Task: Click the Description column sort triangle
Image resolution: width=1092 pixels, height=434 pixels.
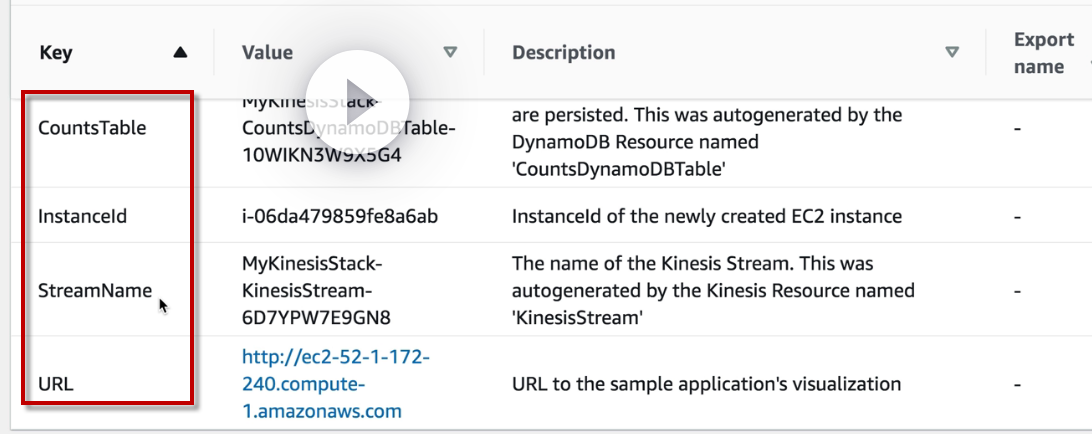Action: (952, 52)
